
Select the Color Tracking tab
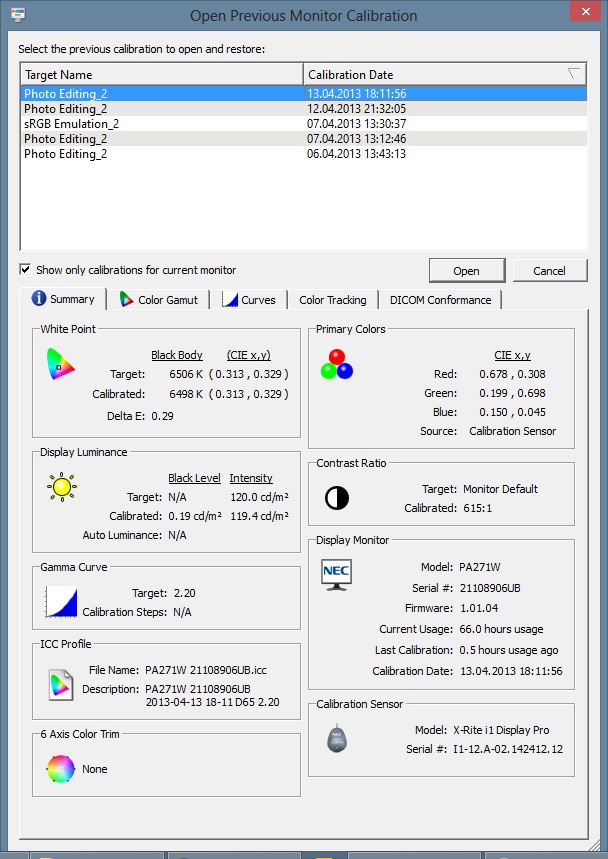point(332,300)
